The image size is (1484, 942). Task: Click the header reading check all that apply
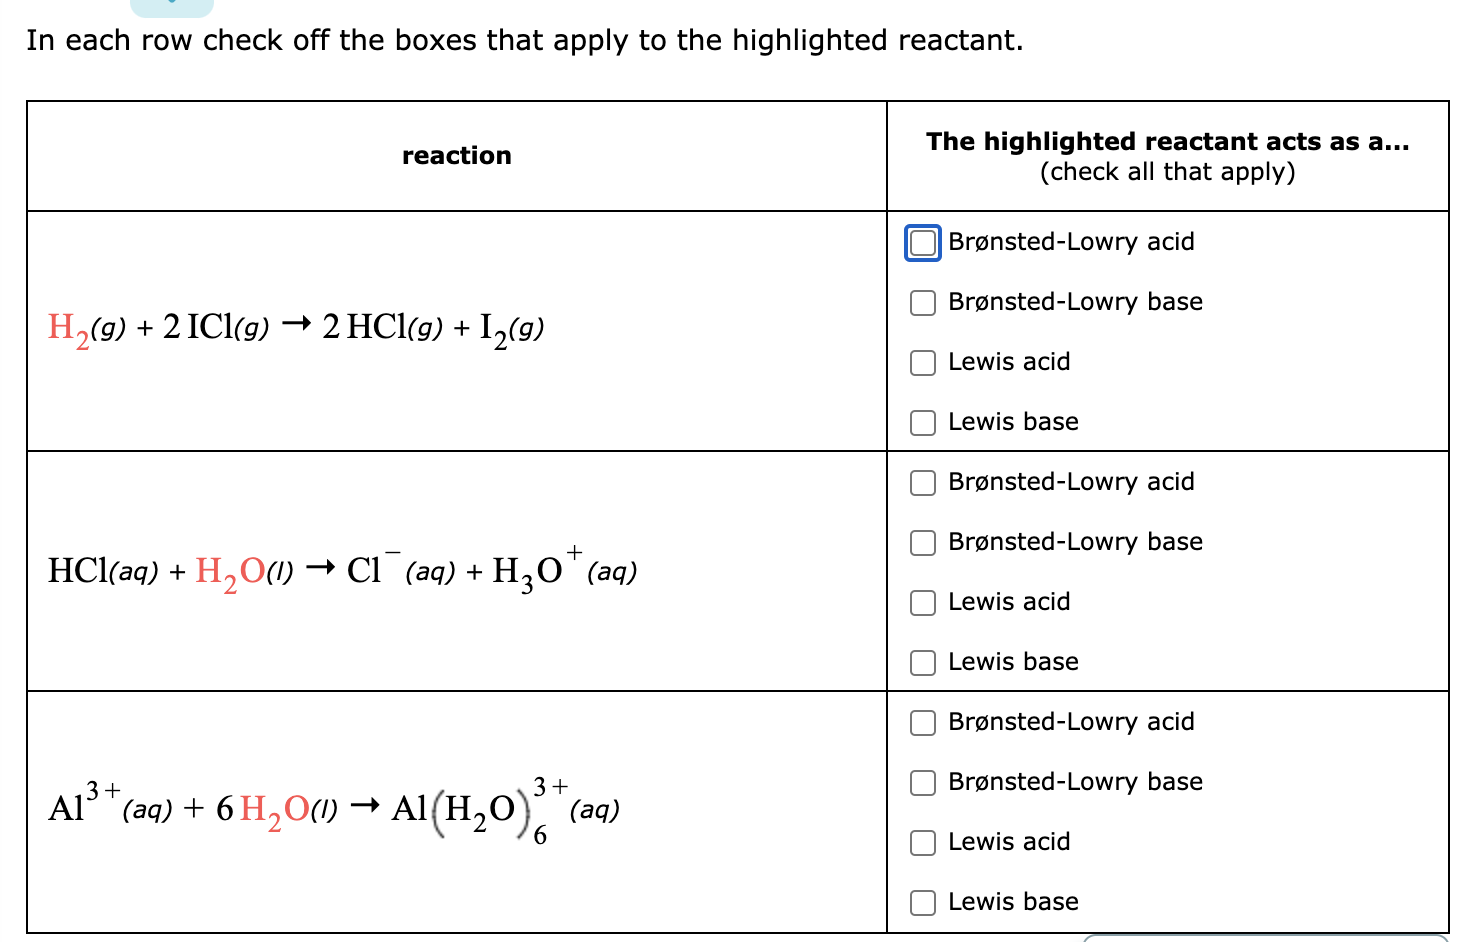pos(1167,172)
